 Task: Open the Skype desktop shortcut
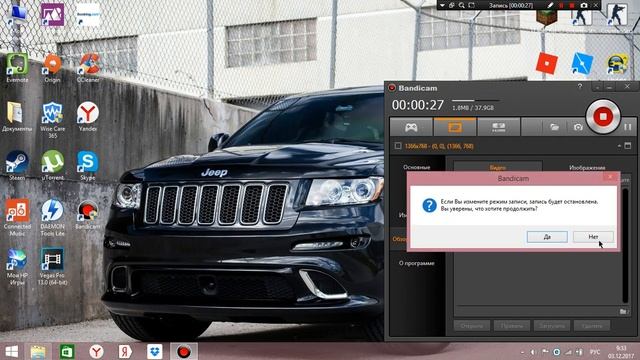pos(88,165)
